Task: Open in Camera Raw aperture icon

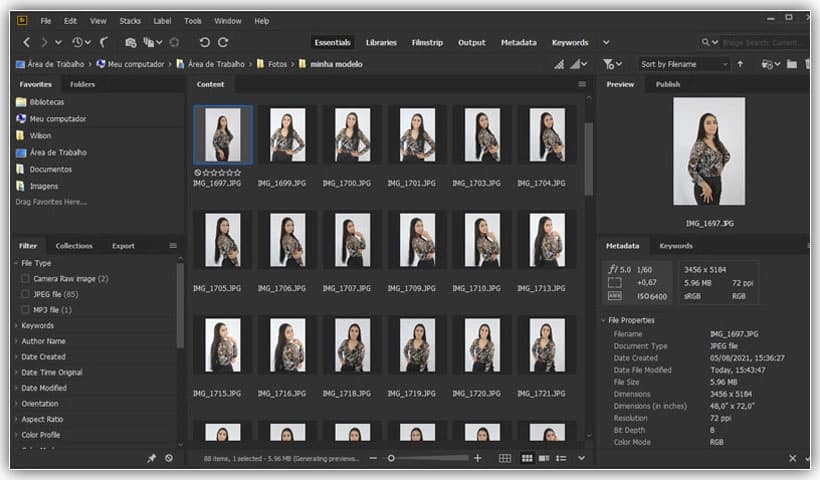Action: tap(174, 42)
